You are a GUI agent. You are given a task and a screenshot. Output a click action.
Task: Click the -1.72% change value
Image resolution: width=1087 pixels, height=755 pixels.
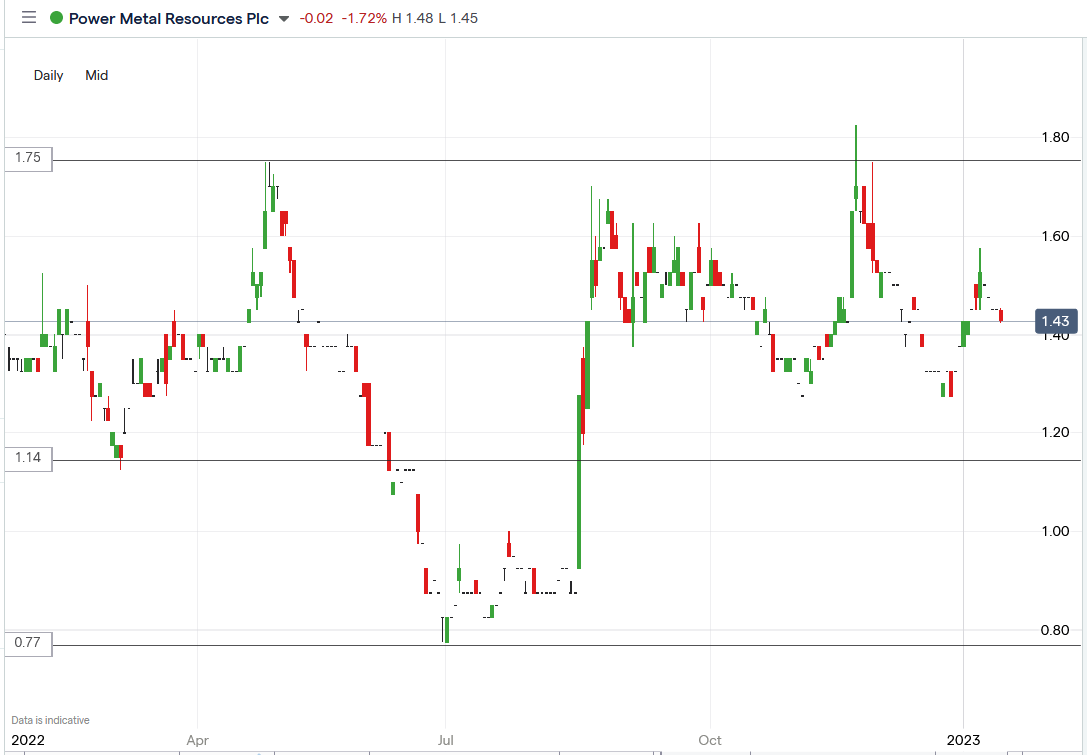pyautogui.click(x=364, y=18)
